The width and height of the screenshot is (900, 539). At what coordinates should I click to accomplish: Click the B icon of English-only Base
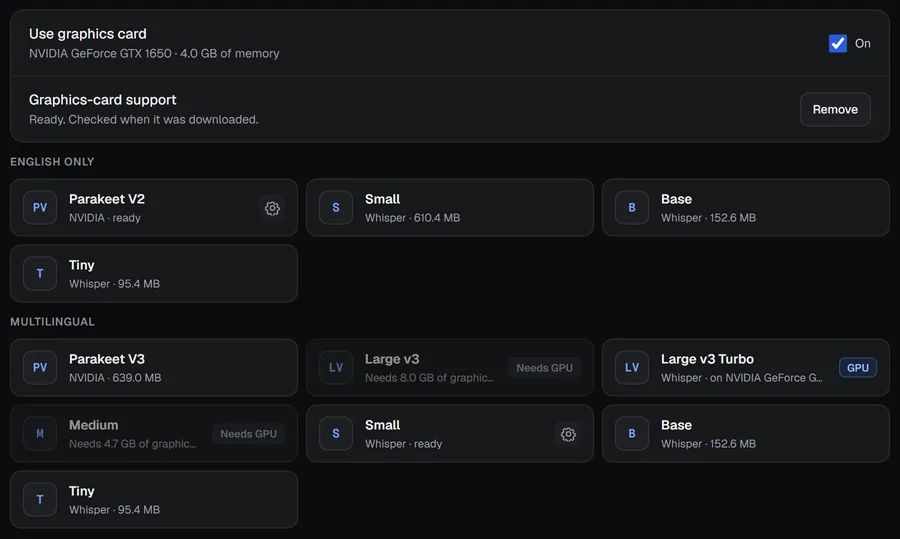pyautogui.click(x=632, y=207)
